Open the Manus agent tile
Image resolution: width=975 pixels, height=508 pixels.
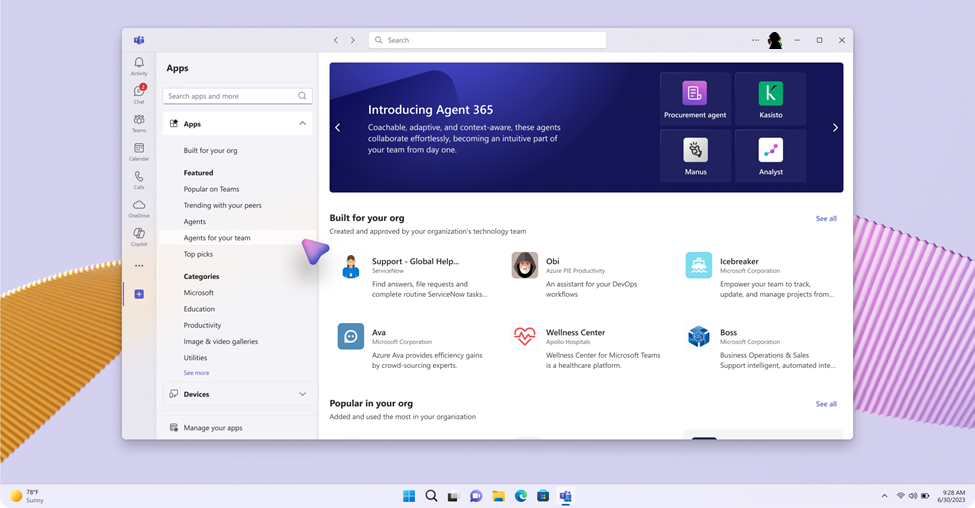tap(695, 156)
